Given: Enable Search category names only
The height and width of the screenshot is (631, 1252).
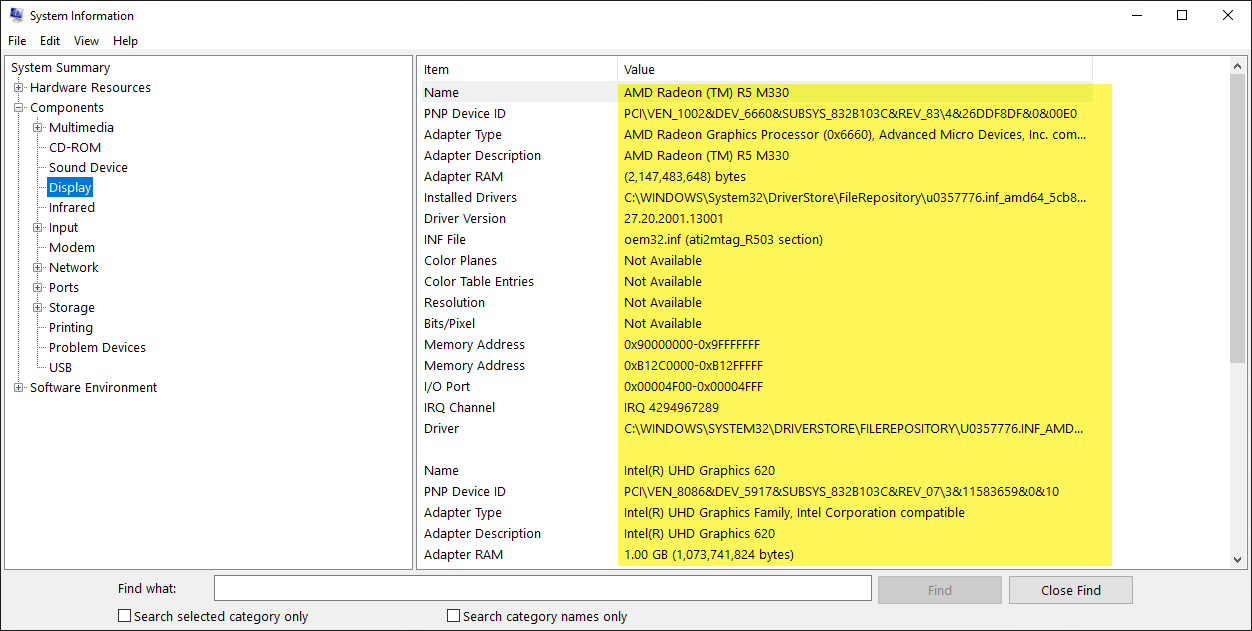Looking at the screenshot, I should click(454, 616).
